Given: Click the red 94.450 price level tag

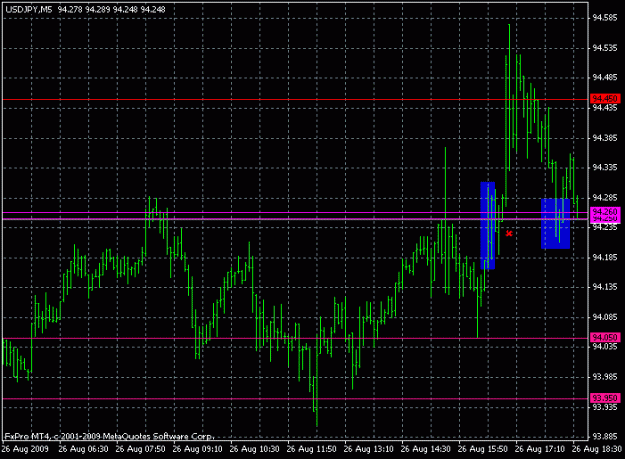Looking at the screenshot, I should (x=605, y=98).
